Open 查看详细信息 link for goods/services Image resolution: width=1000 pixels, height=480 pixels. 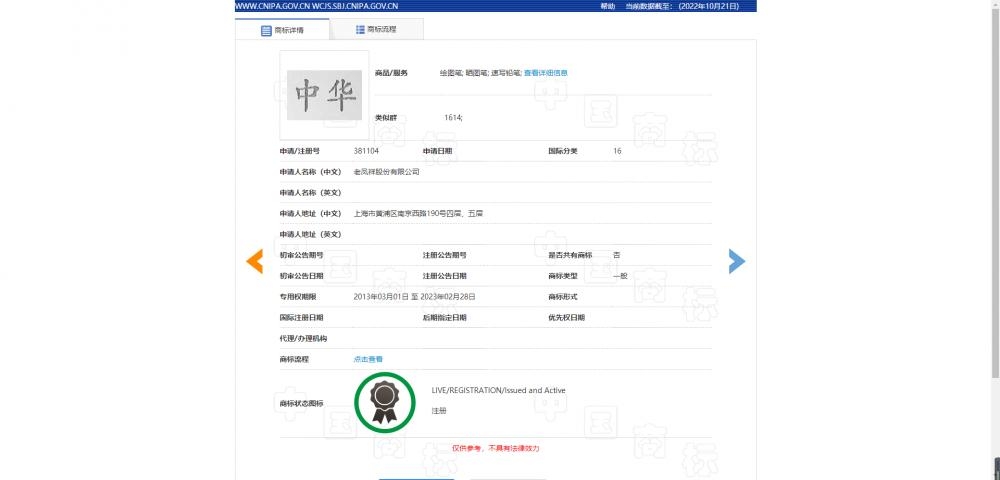[546, 73]
